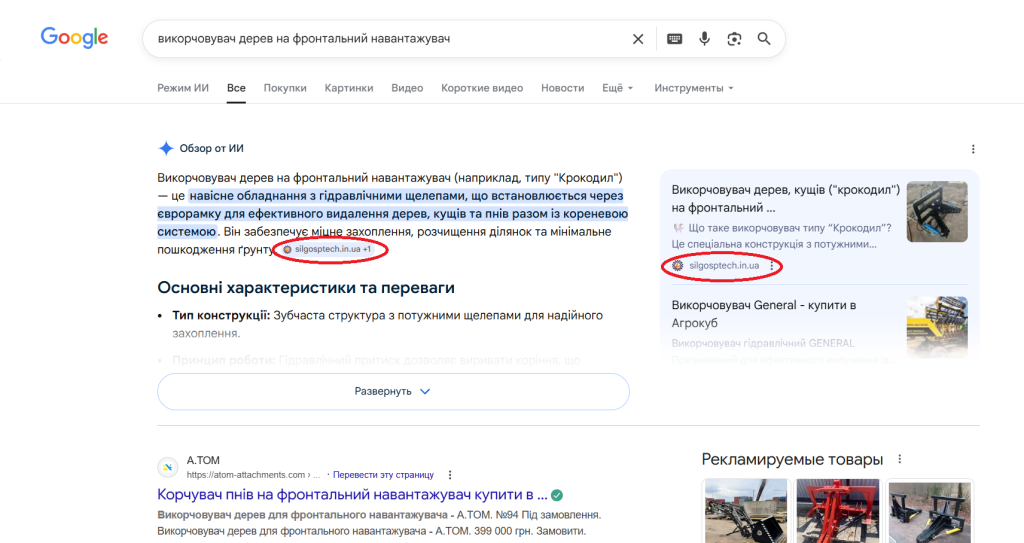Open third sponsored product image
Image resolution: width=1024 pixels, height=543 pixels.
(x=929, y=511)
